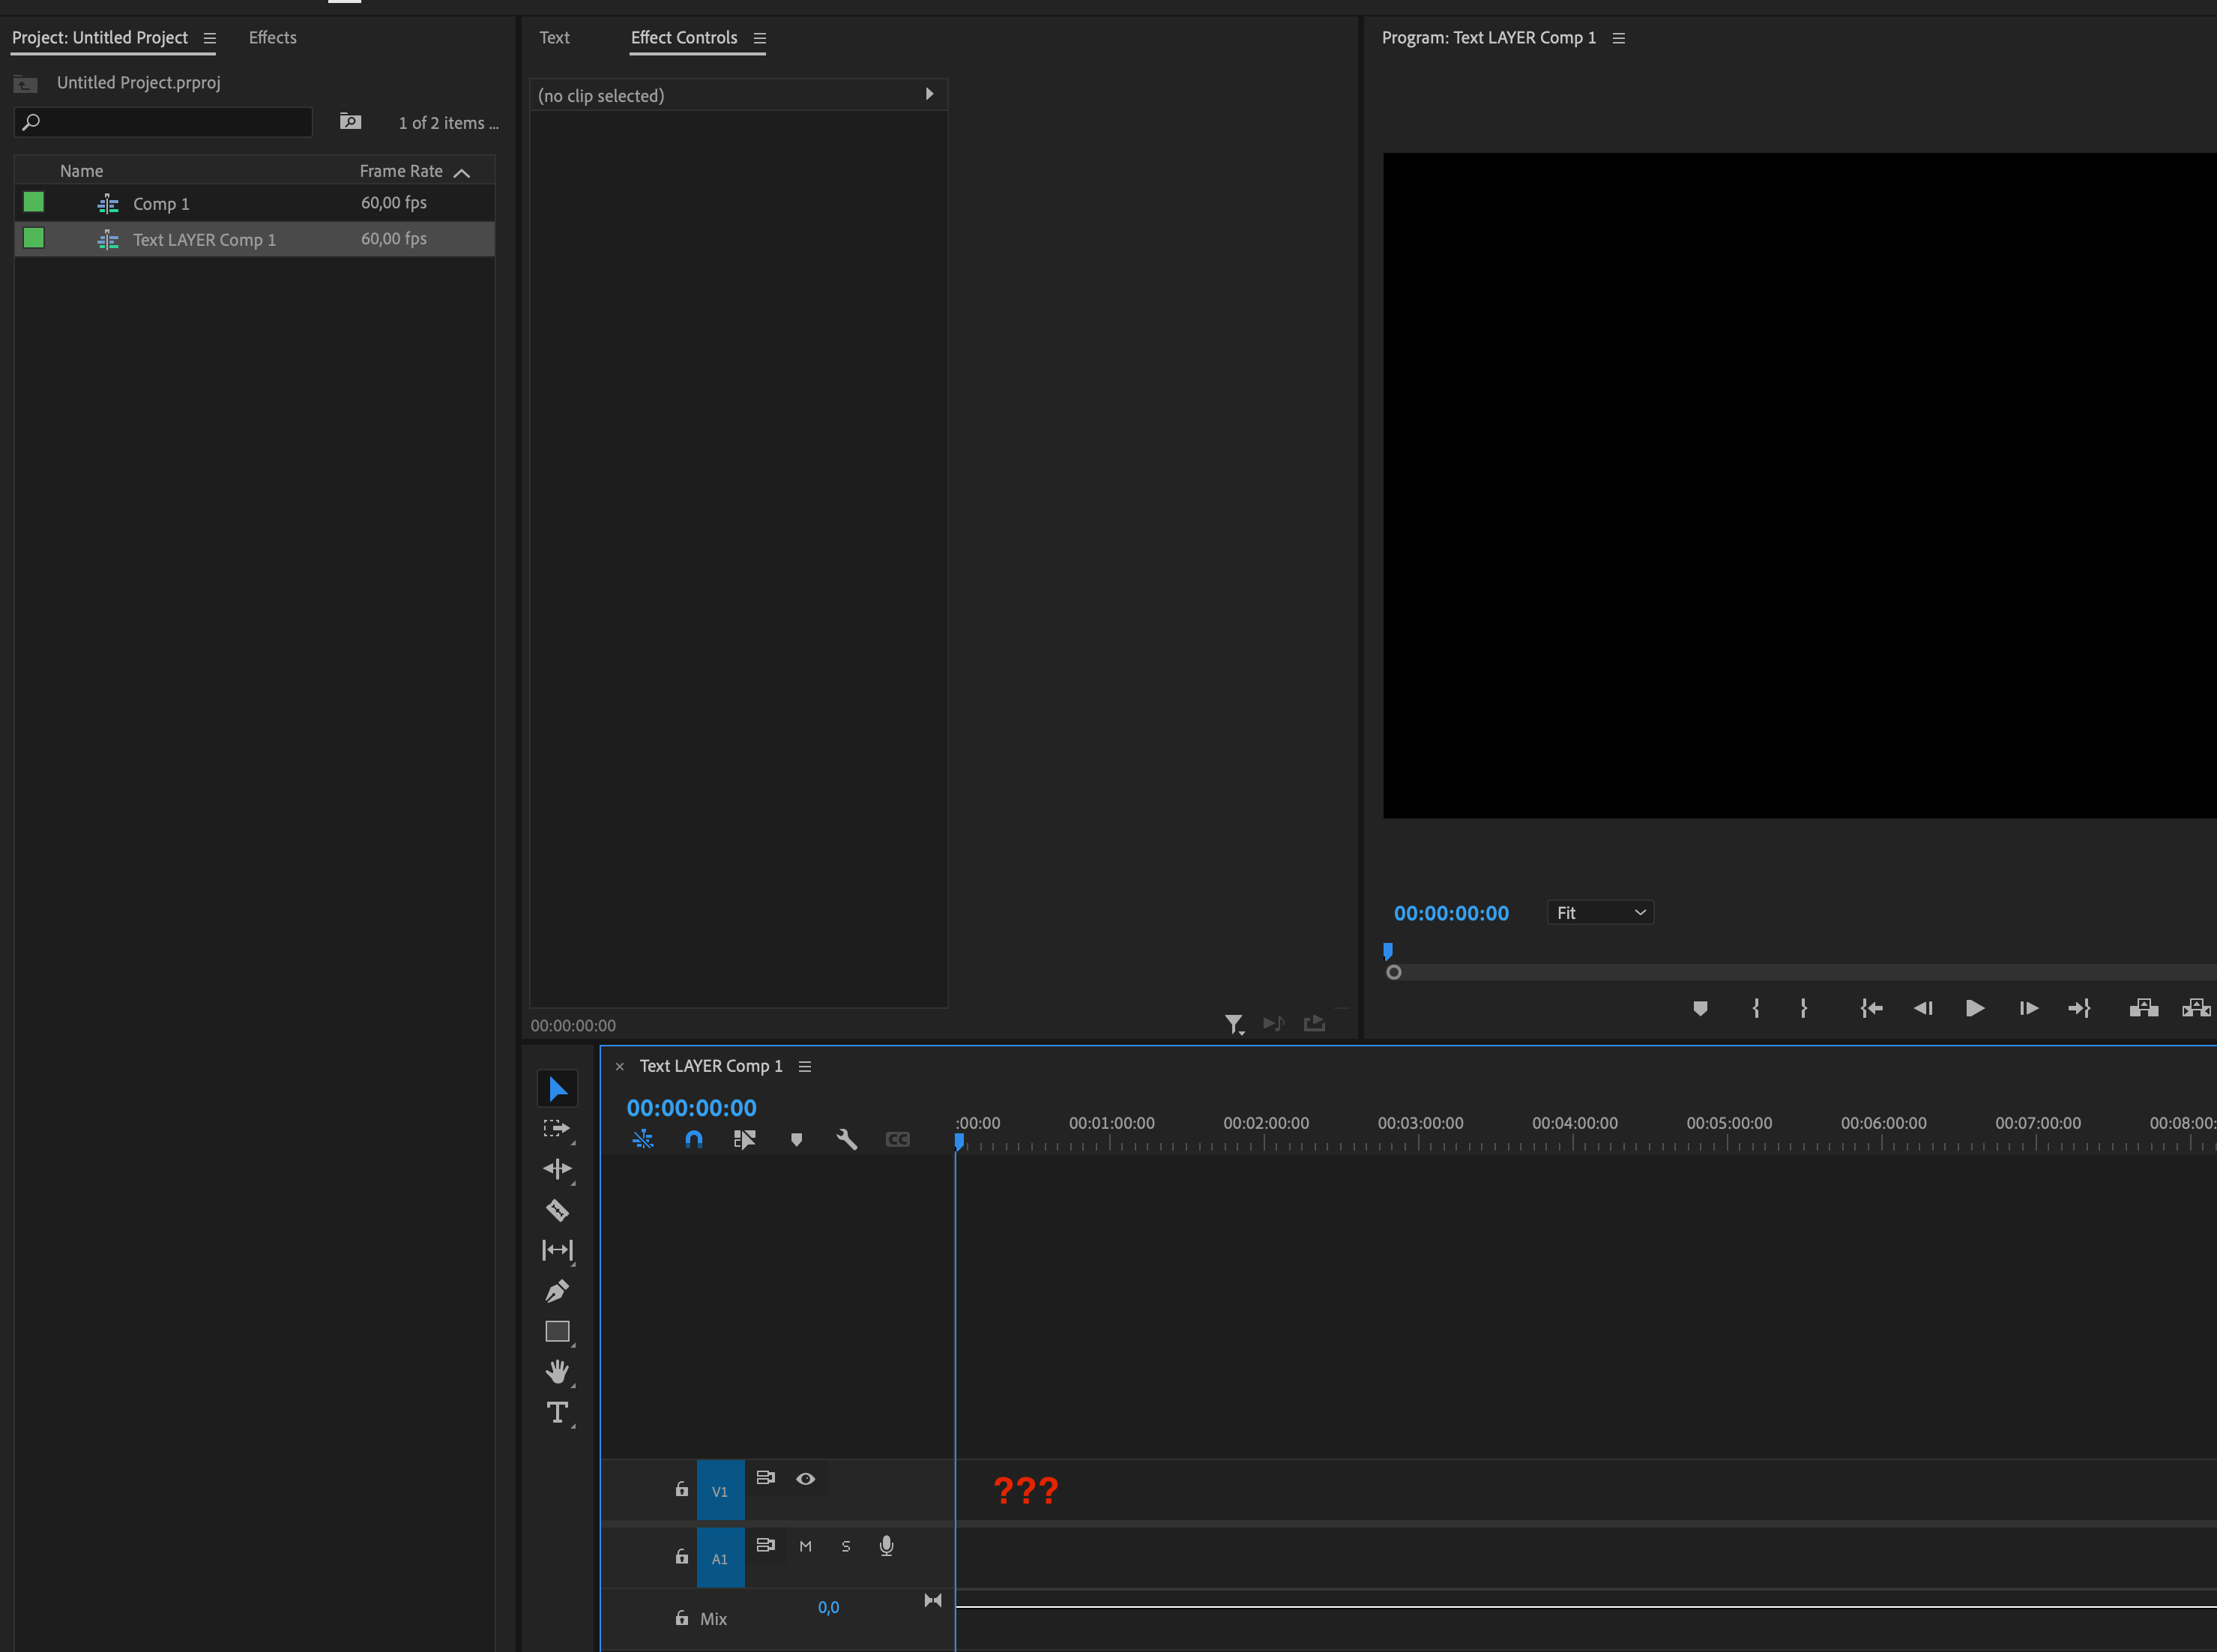Mute the A1 audio track

[805, 1545]
